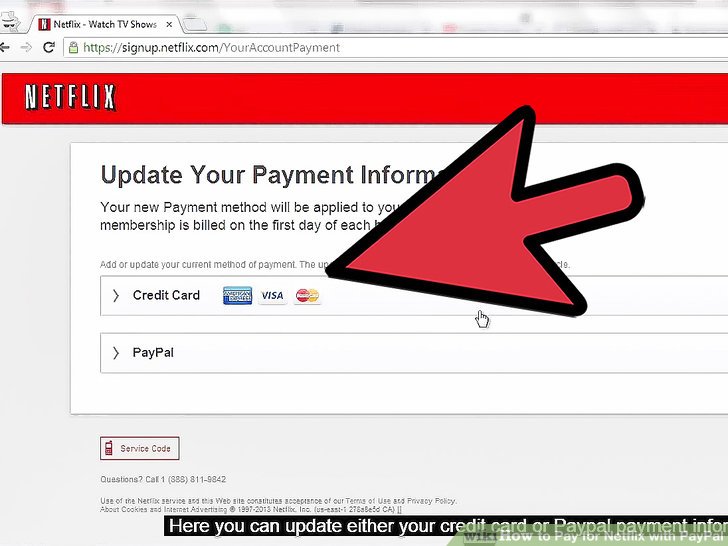Close the Netflix browser tab
Viewport: 728px width, 546px height.
169,24
